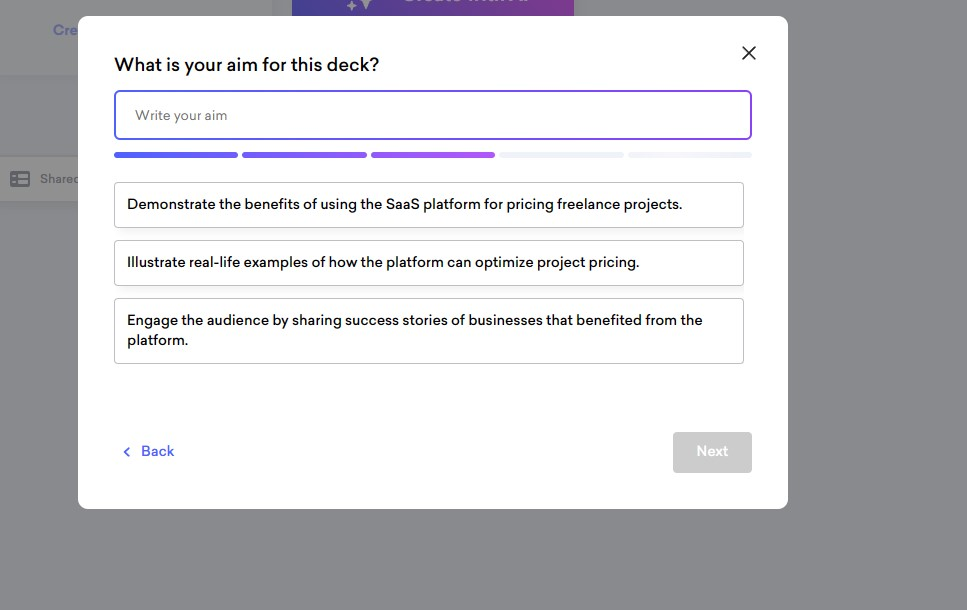Choose "Illustrate real-life examples" aim suggestion
The image size is (967, 610).
pos(428,263)
